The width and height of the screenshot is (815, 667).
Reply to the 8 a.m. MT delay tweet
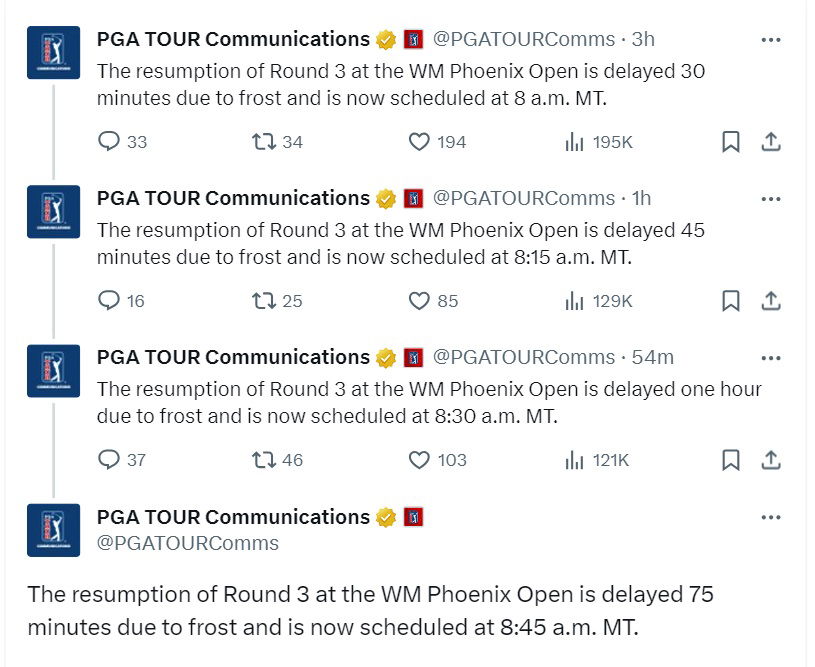pos(109,142)
